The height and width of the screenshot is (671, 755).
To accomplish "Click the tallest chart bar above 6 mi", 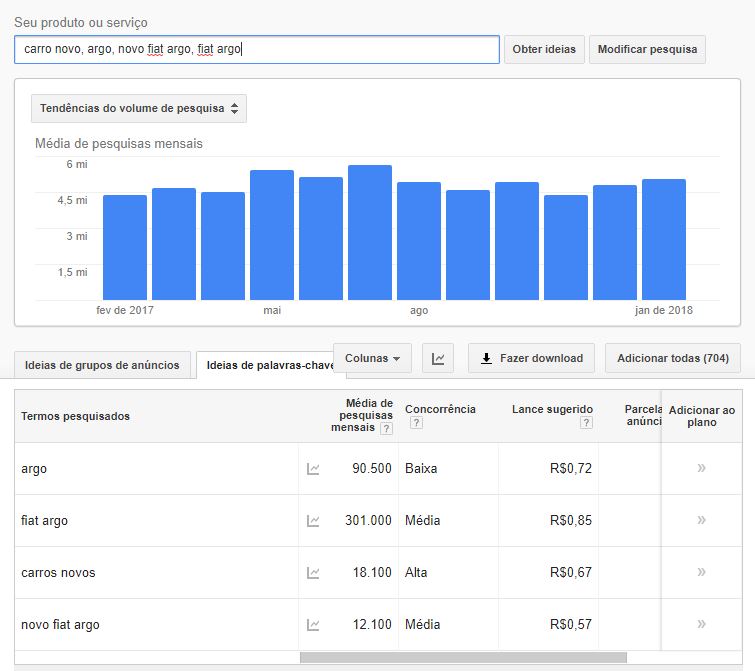I will click(370, 232).
